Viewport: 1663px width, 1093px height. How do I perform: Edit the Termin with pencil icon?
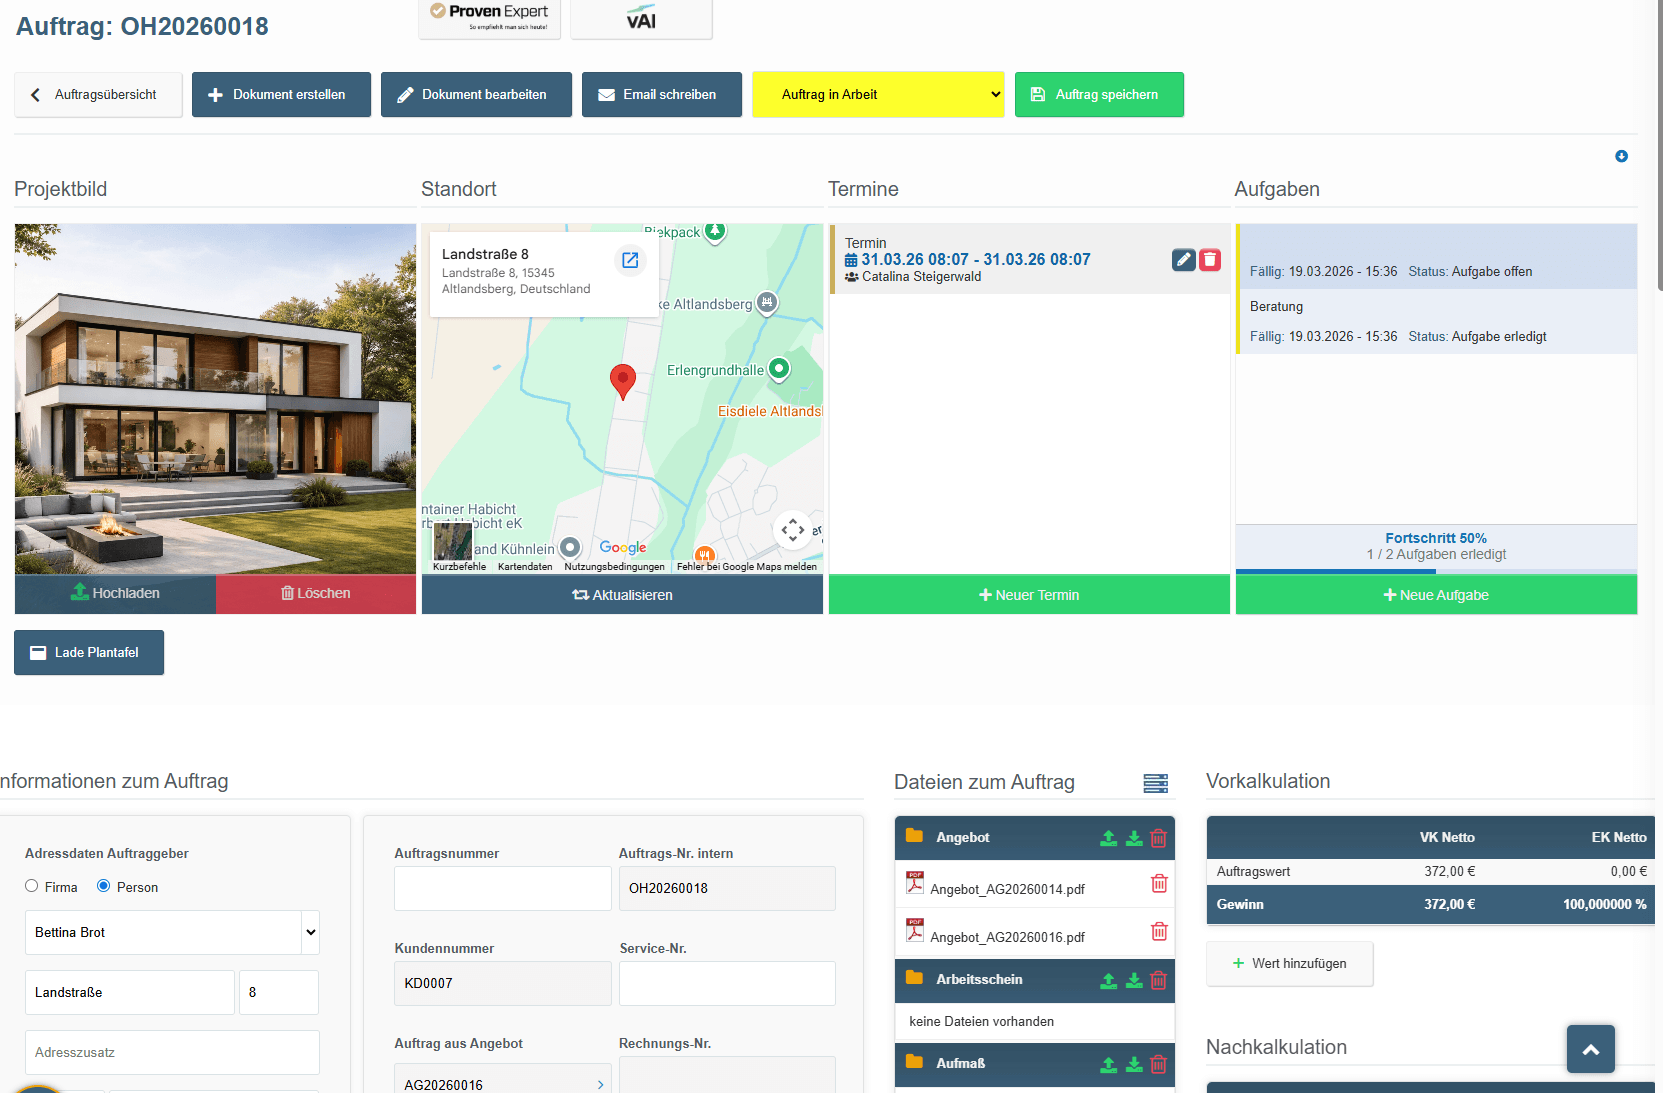[1183, 260]
